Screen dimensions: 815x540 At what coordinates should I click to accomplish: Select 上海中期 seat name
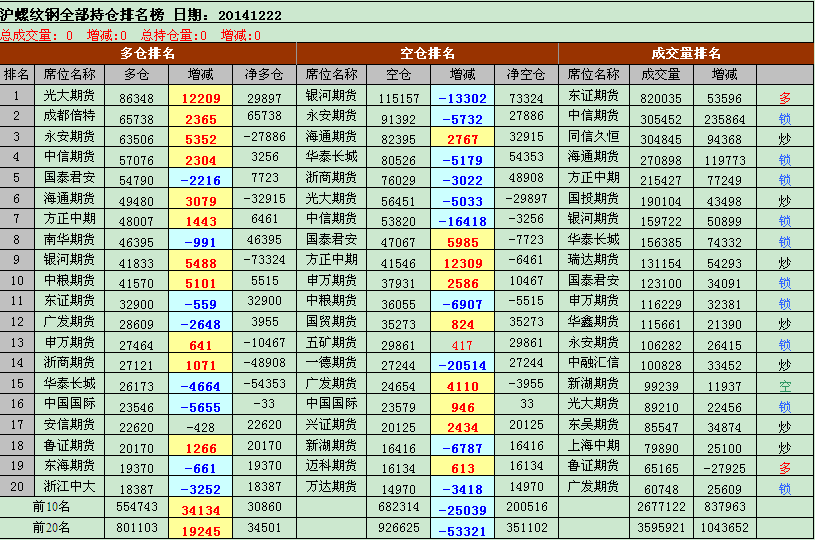pos(593,445)
